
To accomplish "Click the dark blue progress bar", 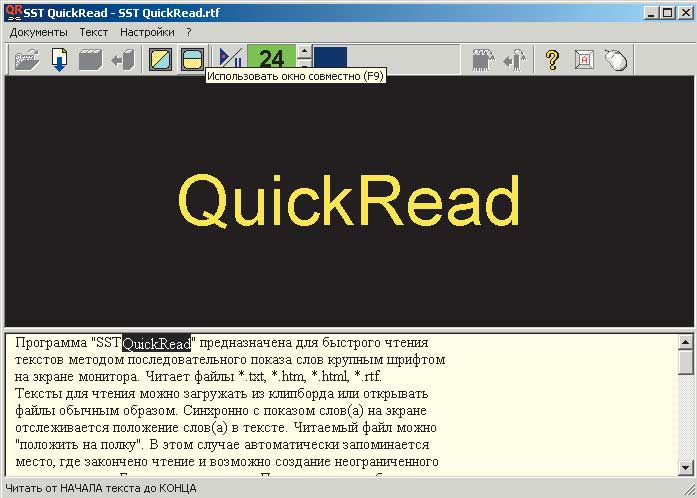I will [x=330, y=59].
